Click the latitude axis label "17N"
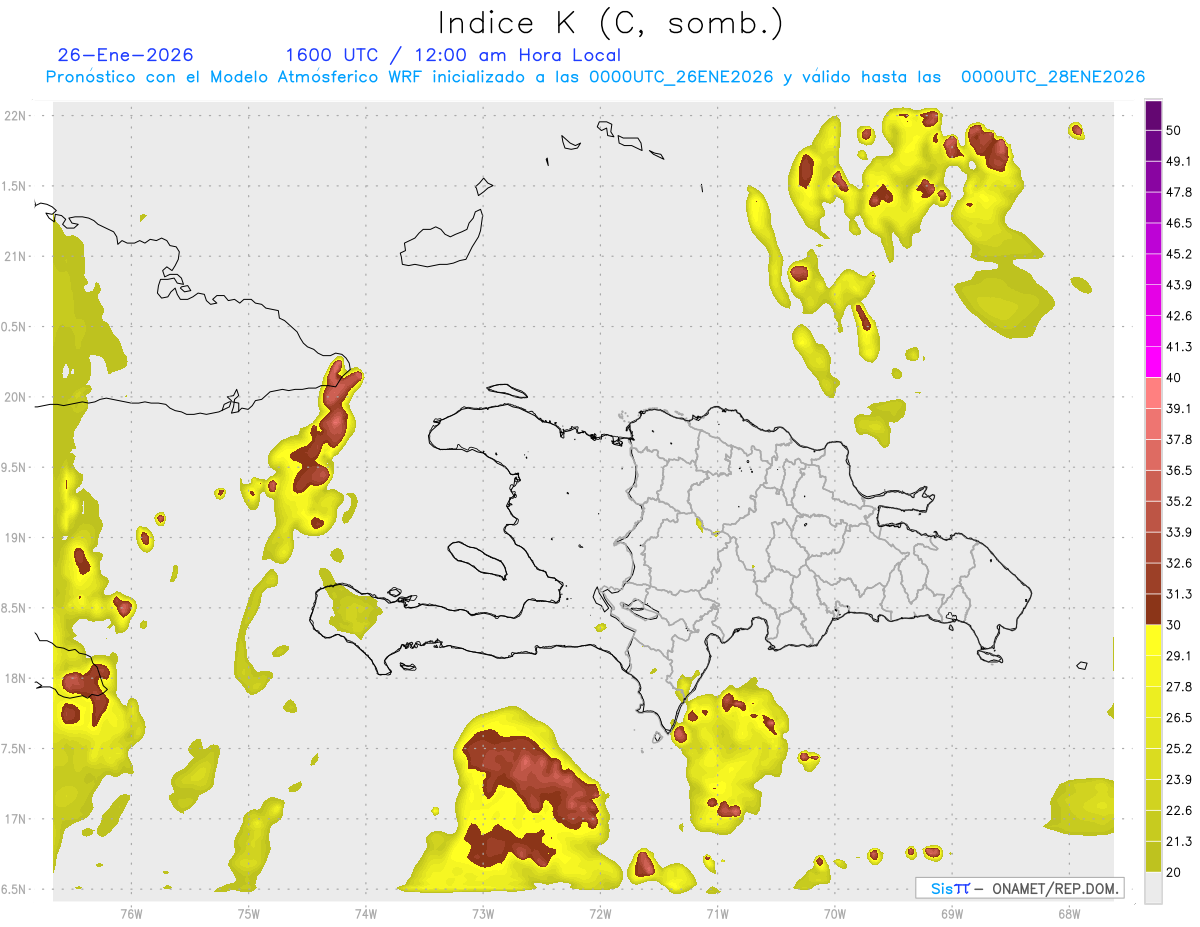Screen dimensions: 1200x927 coord(17,820)
